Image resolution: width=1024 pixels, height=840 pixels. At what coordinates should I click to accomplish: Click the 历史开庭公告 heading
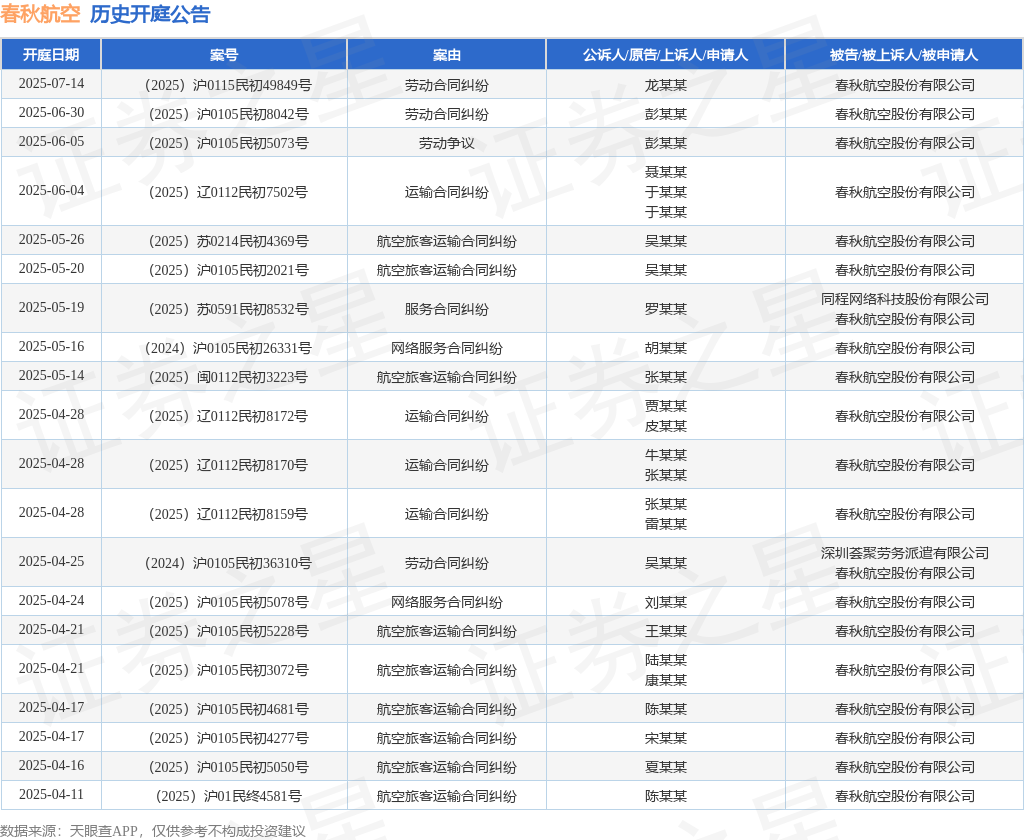[150, 14]
